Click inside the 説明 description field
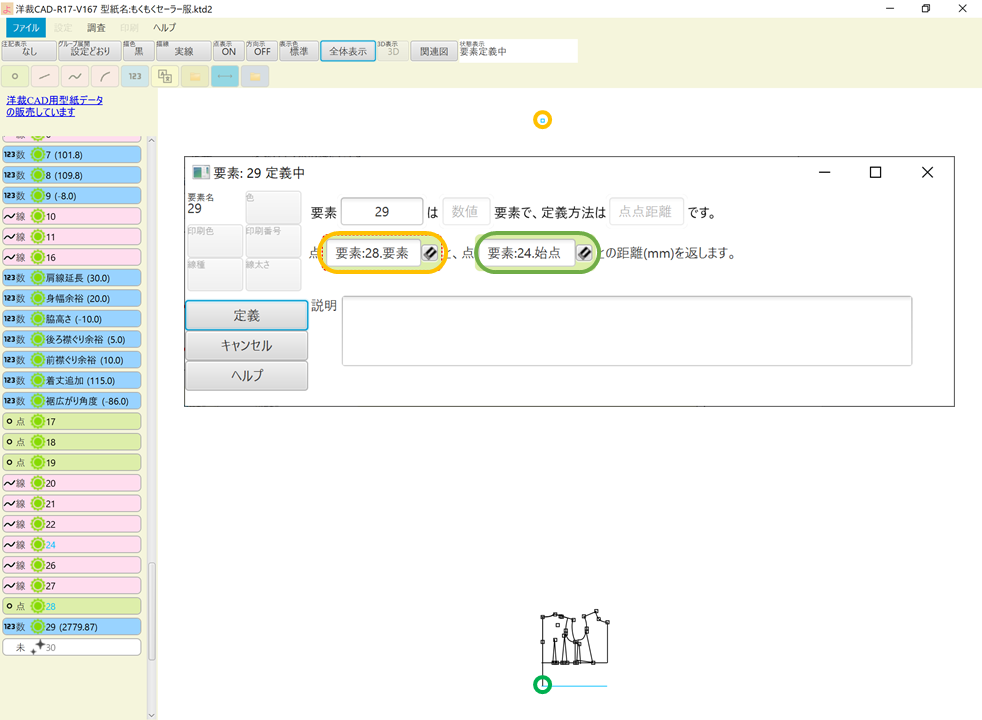This screenshot has width=982, height=720. (x=627, y=331)
